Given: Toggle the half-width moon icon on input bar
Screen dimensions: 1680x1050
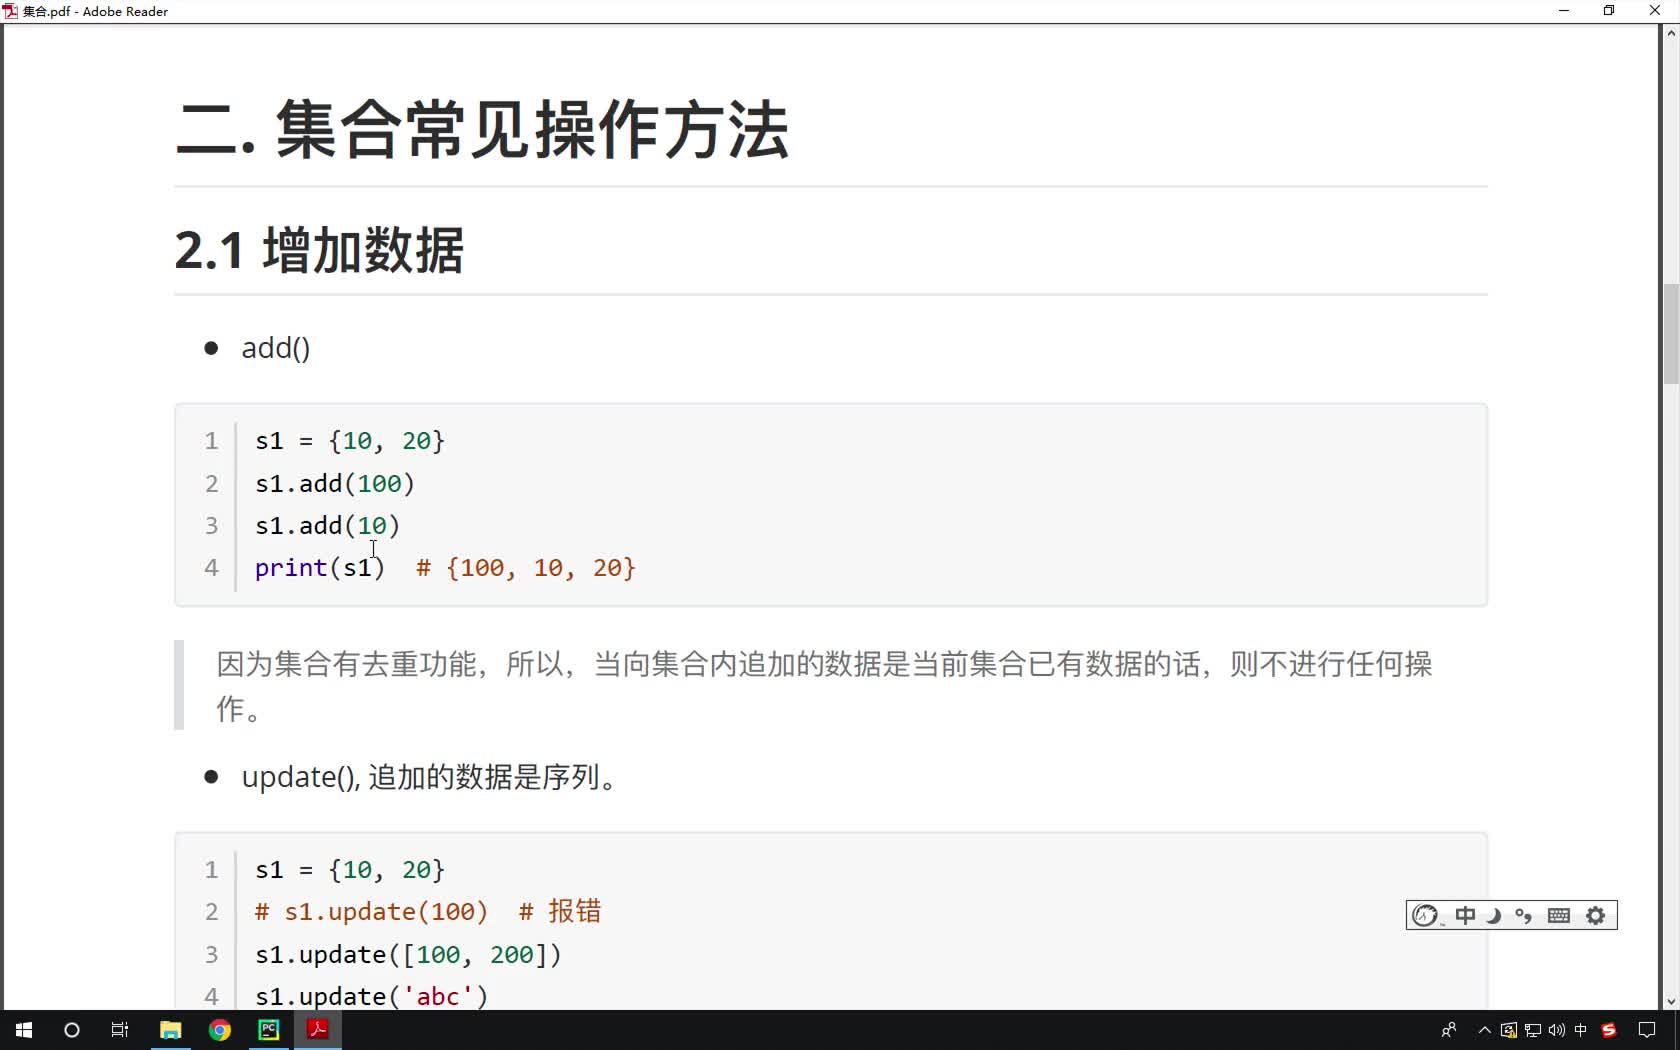Looking at the screenshot, I should pos(1494,915).
